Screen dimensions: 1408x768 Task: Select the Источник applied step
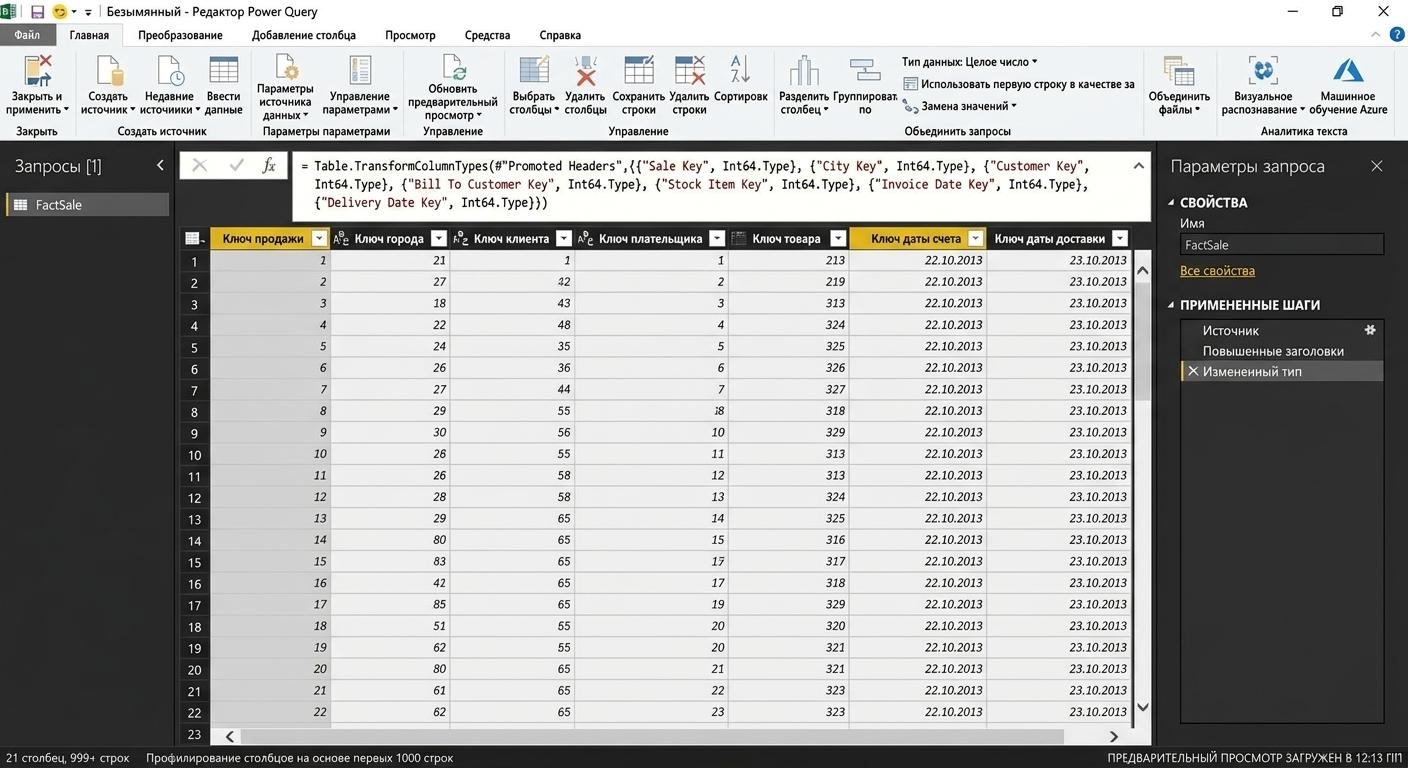coord(1282,330)
